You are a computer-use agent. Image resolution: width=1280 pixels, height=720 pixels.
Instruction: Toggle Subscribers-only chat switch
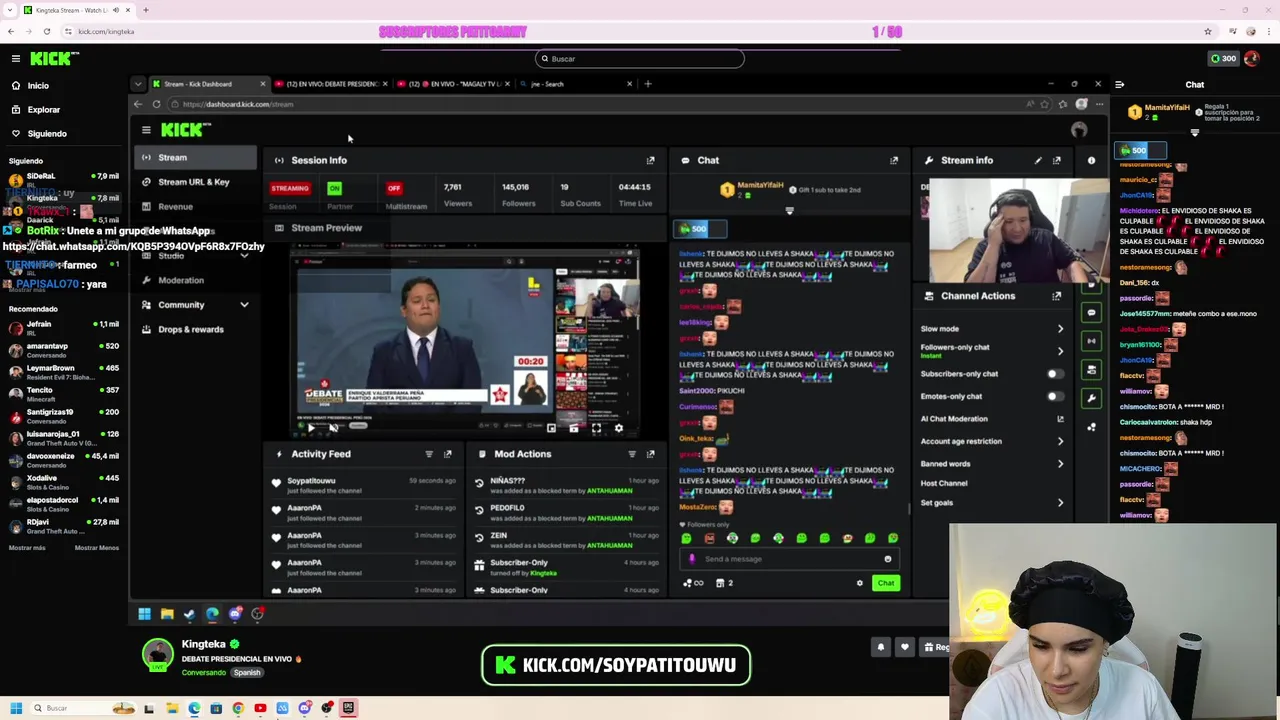(x=1053, y=374)
